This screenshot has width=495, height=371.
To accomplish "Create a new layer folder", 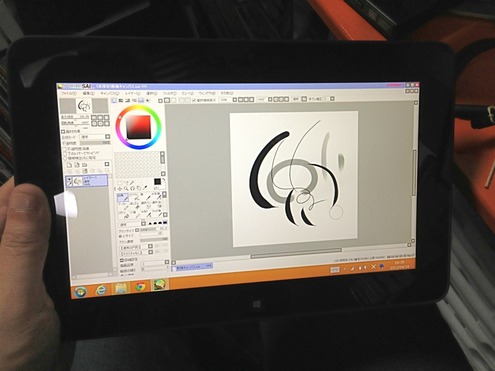I will pos(84,165).
